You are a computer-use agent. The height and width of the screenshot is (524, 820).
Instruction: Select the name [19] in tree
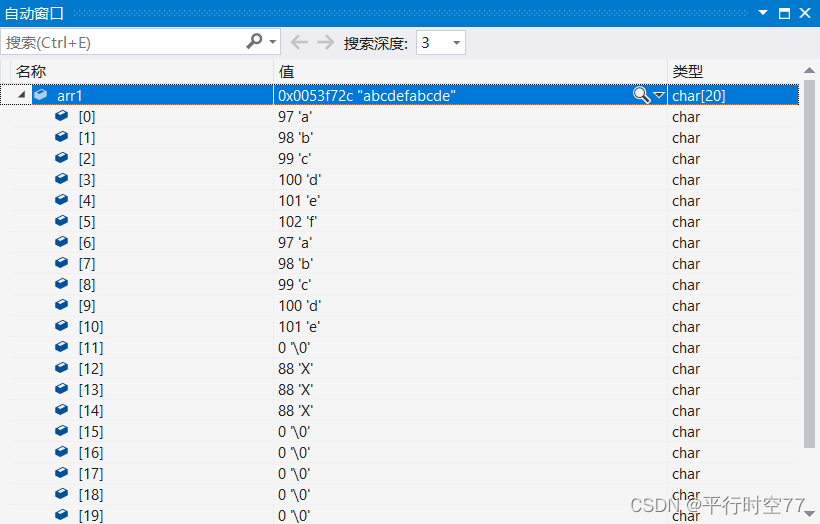[x=91, y=516]
